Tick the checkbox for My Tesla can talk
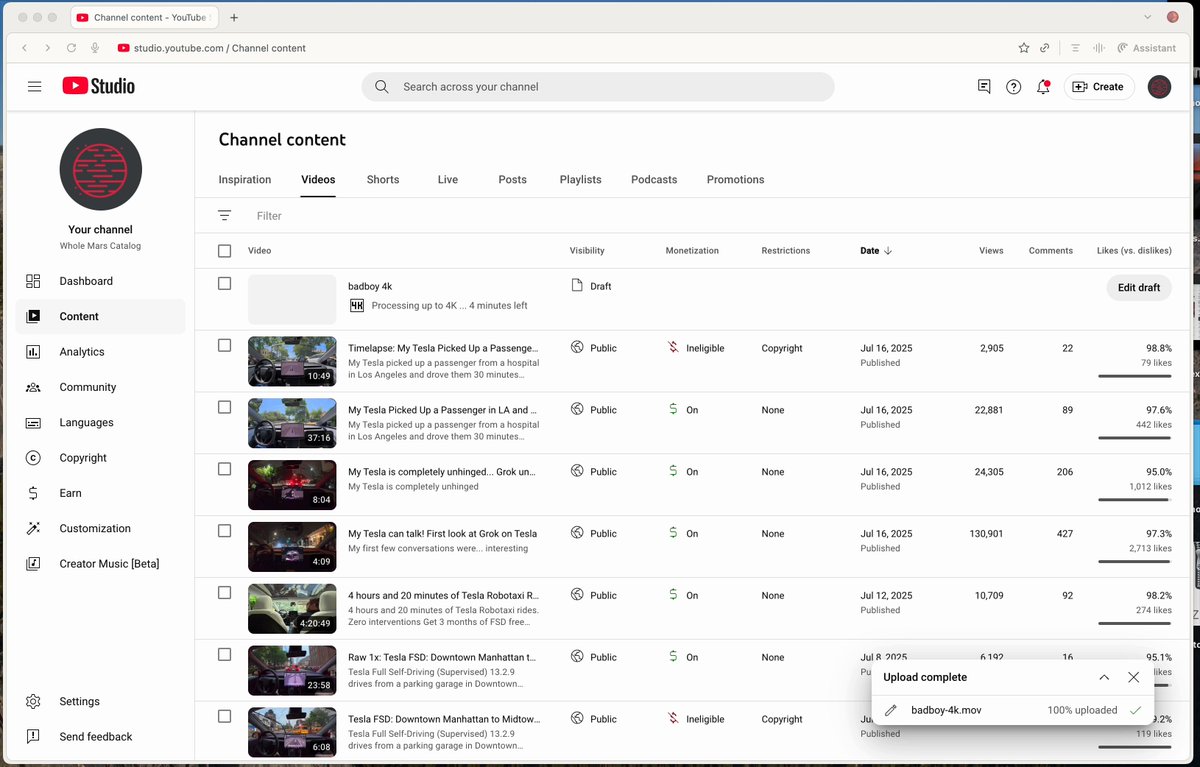Screen dimensions: 1200x767 [224, 531]
